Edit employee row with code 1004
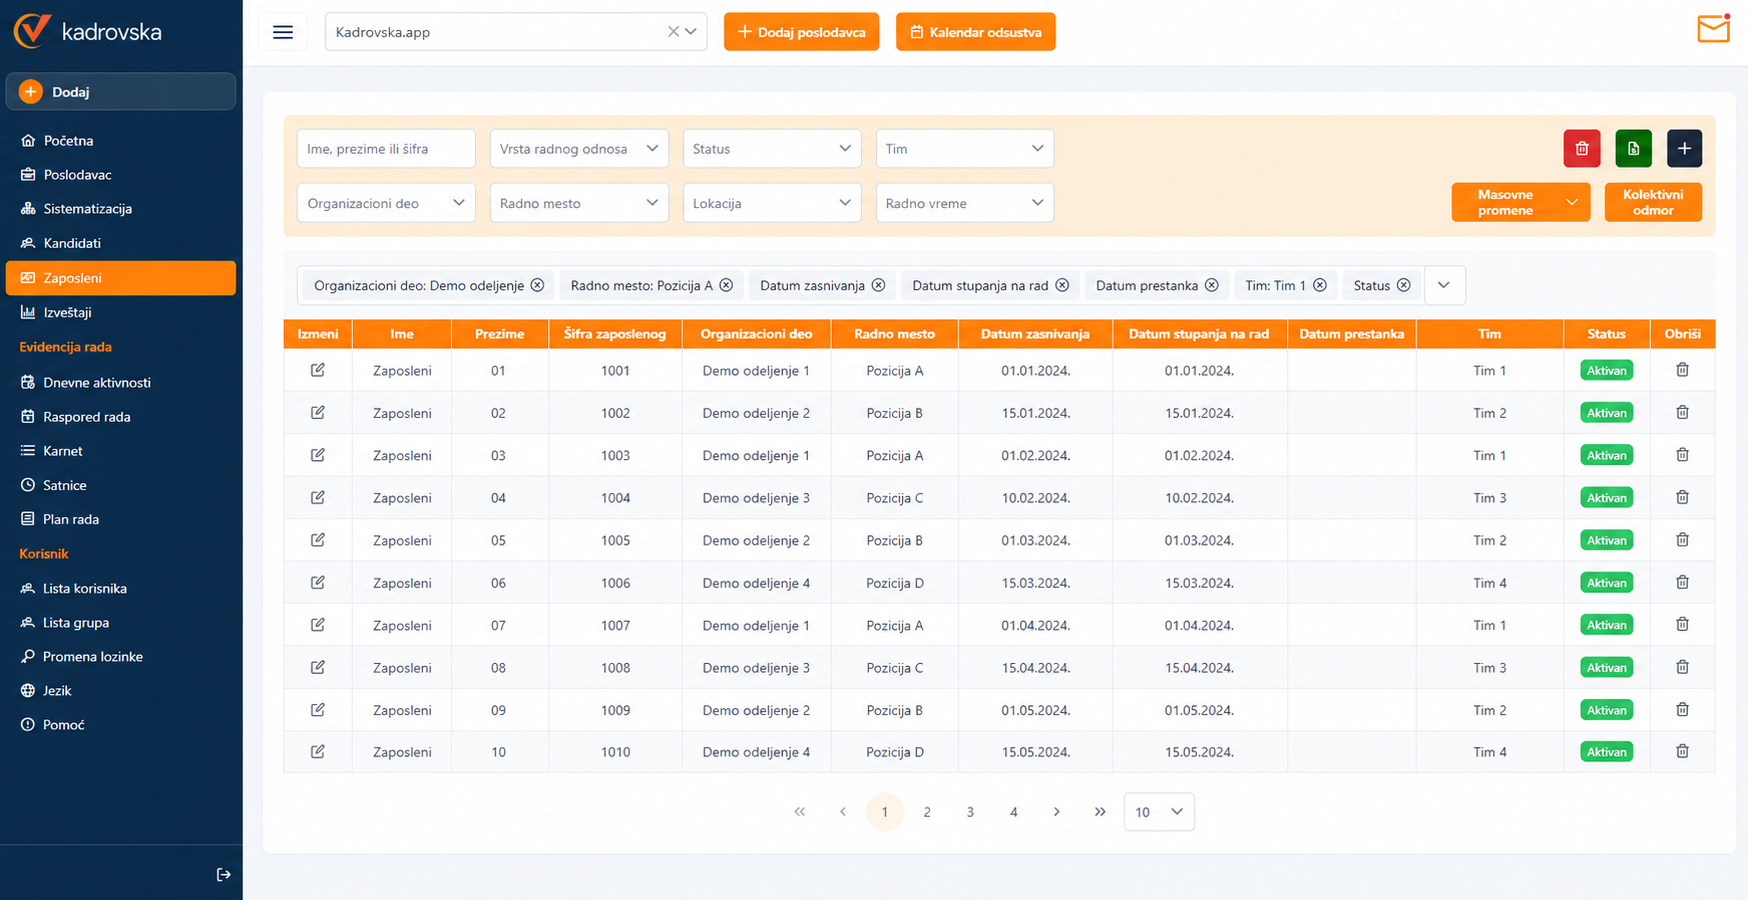The width and height of the screenshot is (1748, 900). click(318, 497)
